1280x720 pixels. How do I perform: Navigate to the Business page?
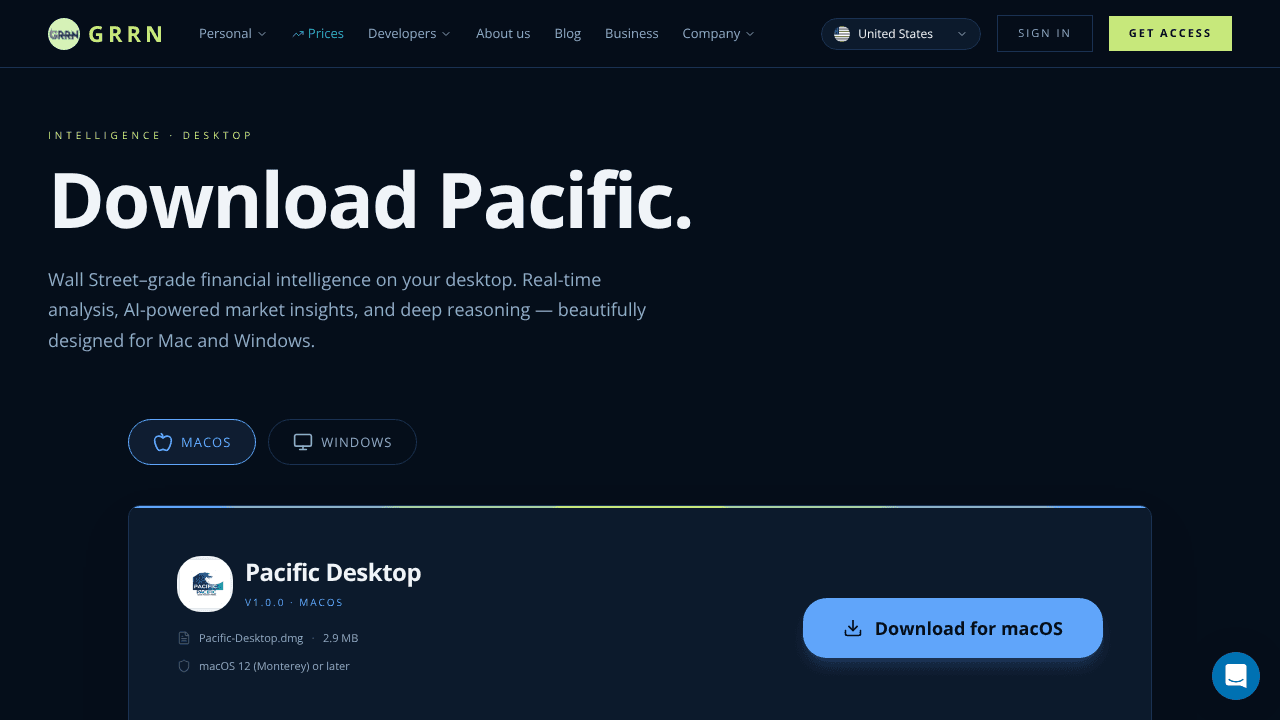coord(632,34)
